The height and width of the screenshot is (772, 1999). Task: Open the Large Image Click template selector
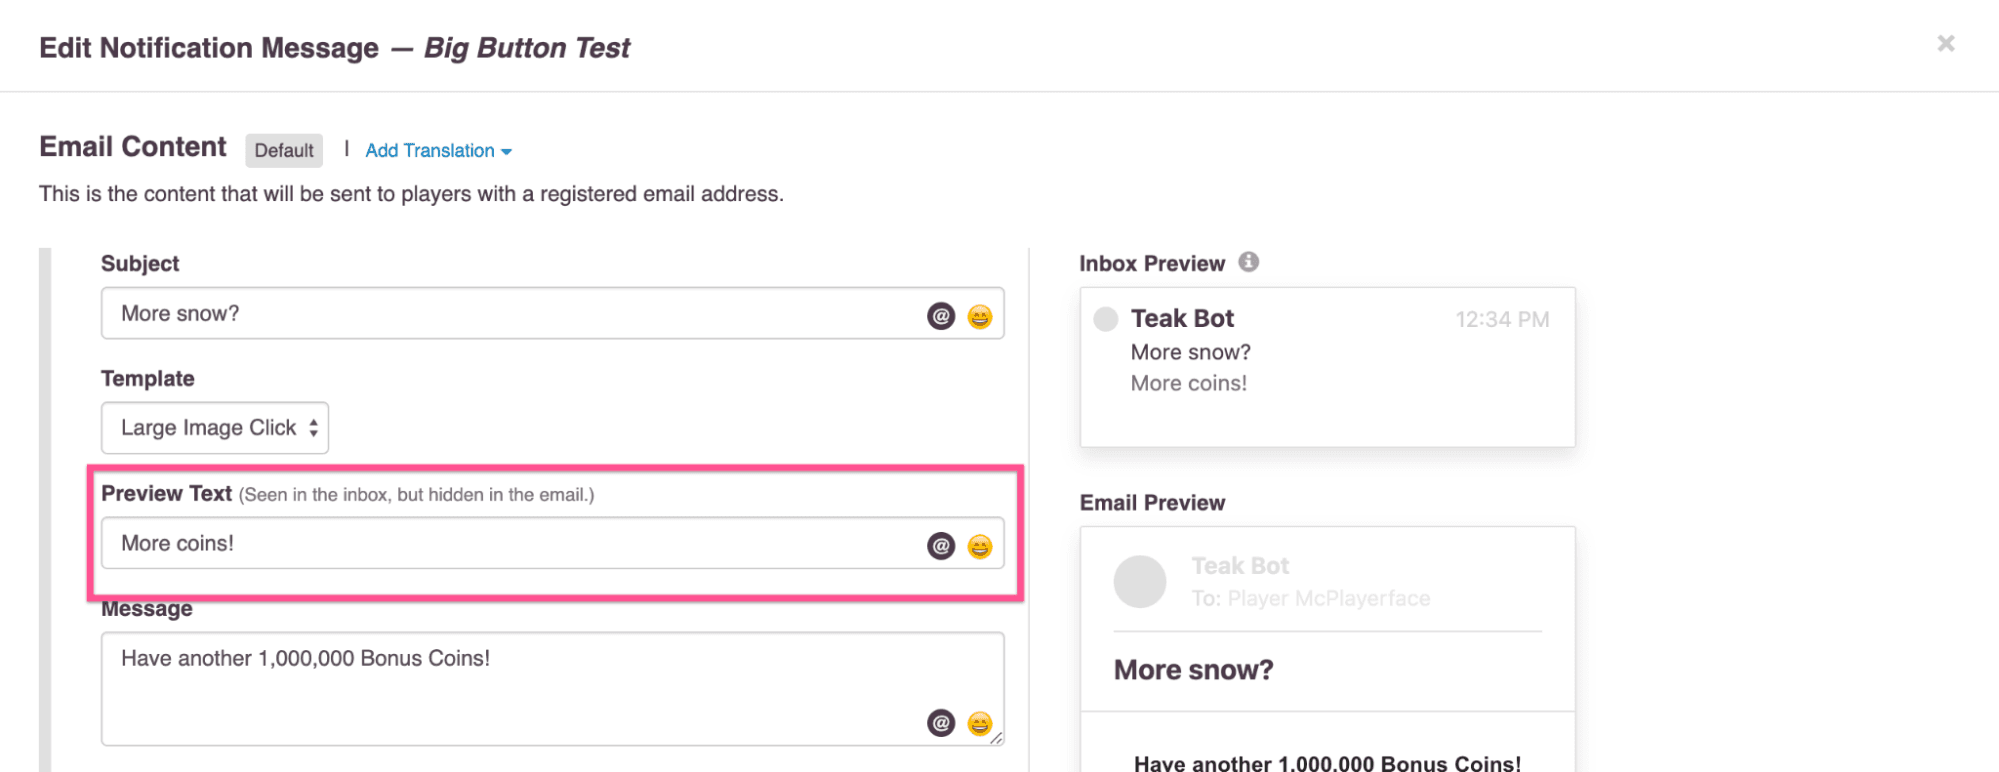pos(214,427)
